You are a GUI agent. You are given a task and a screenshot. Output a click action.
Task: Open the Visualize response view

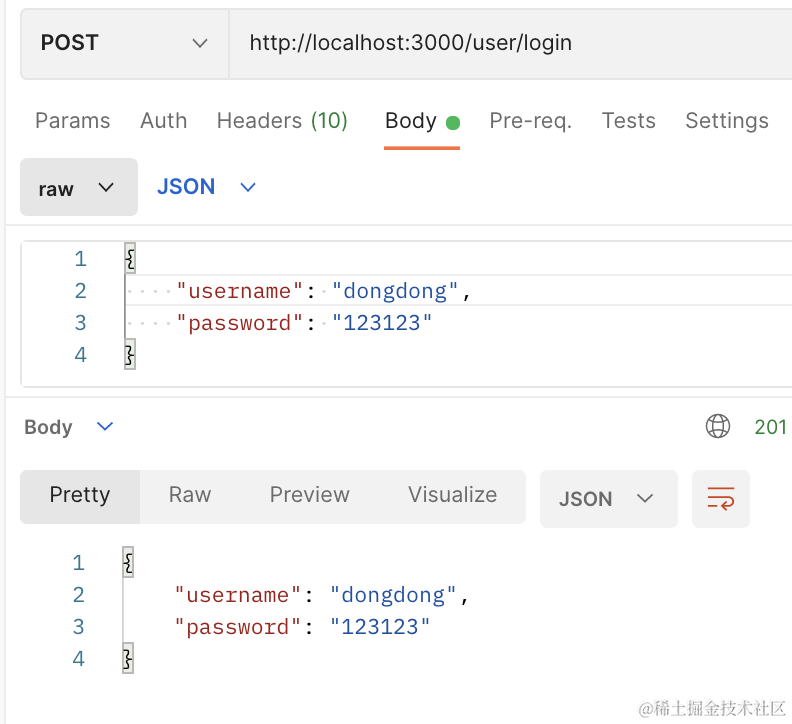click(452, 495)
